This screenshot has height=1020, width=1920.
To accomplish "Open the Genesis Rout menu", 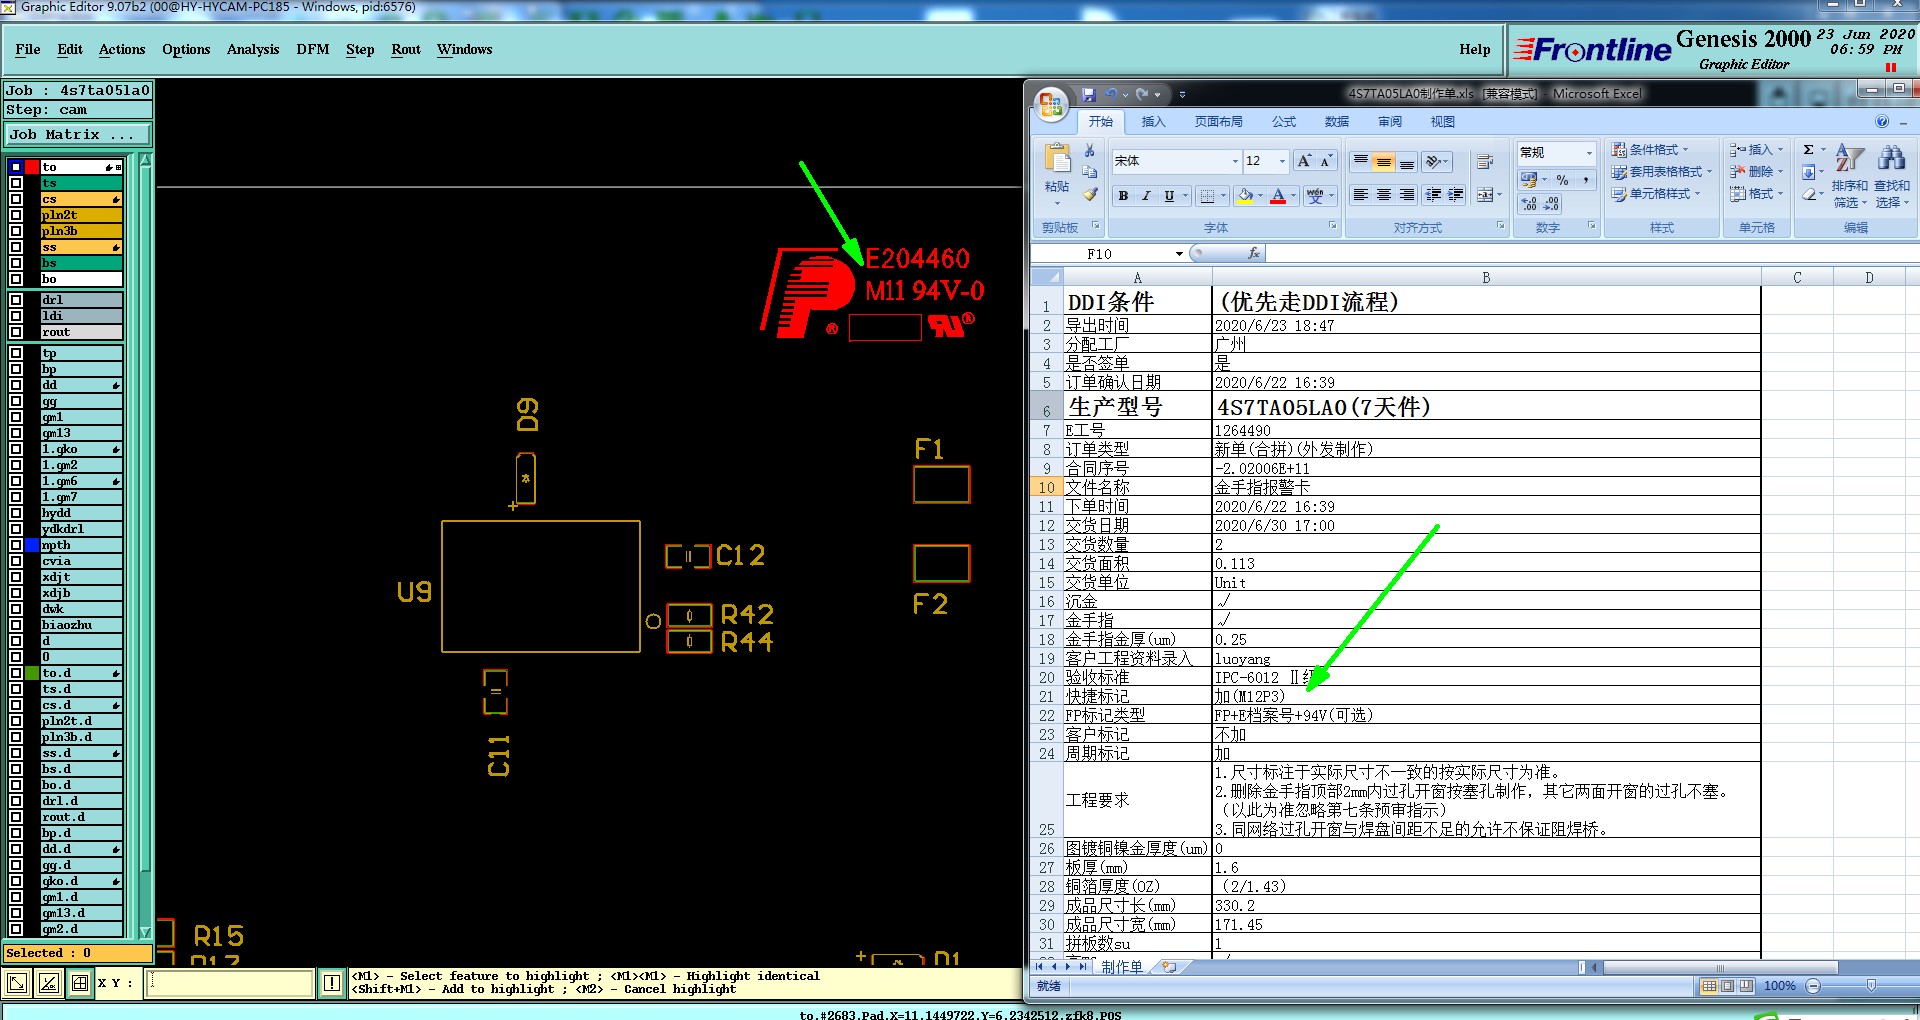I will click(406, 50).
